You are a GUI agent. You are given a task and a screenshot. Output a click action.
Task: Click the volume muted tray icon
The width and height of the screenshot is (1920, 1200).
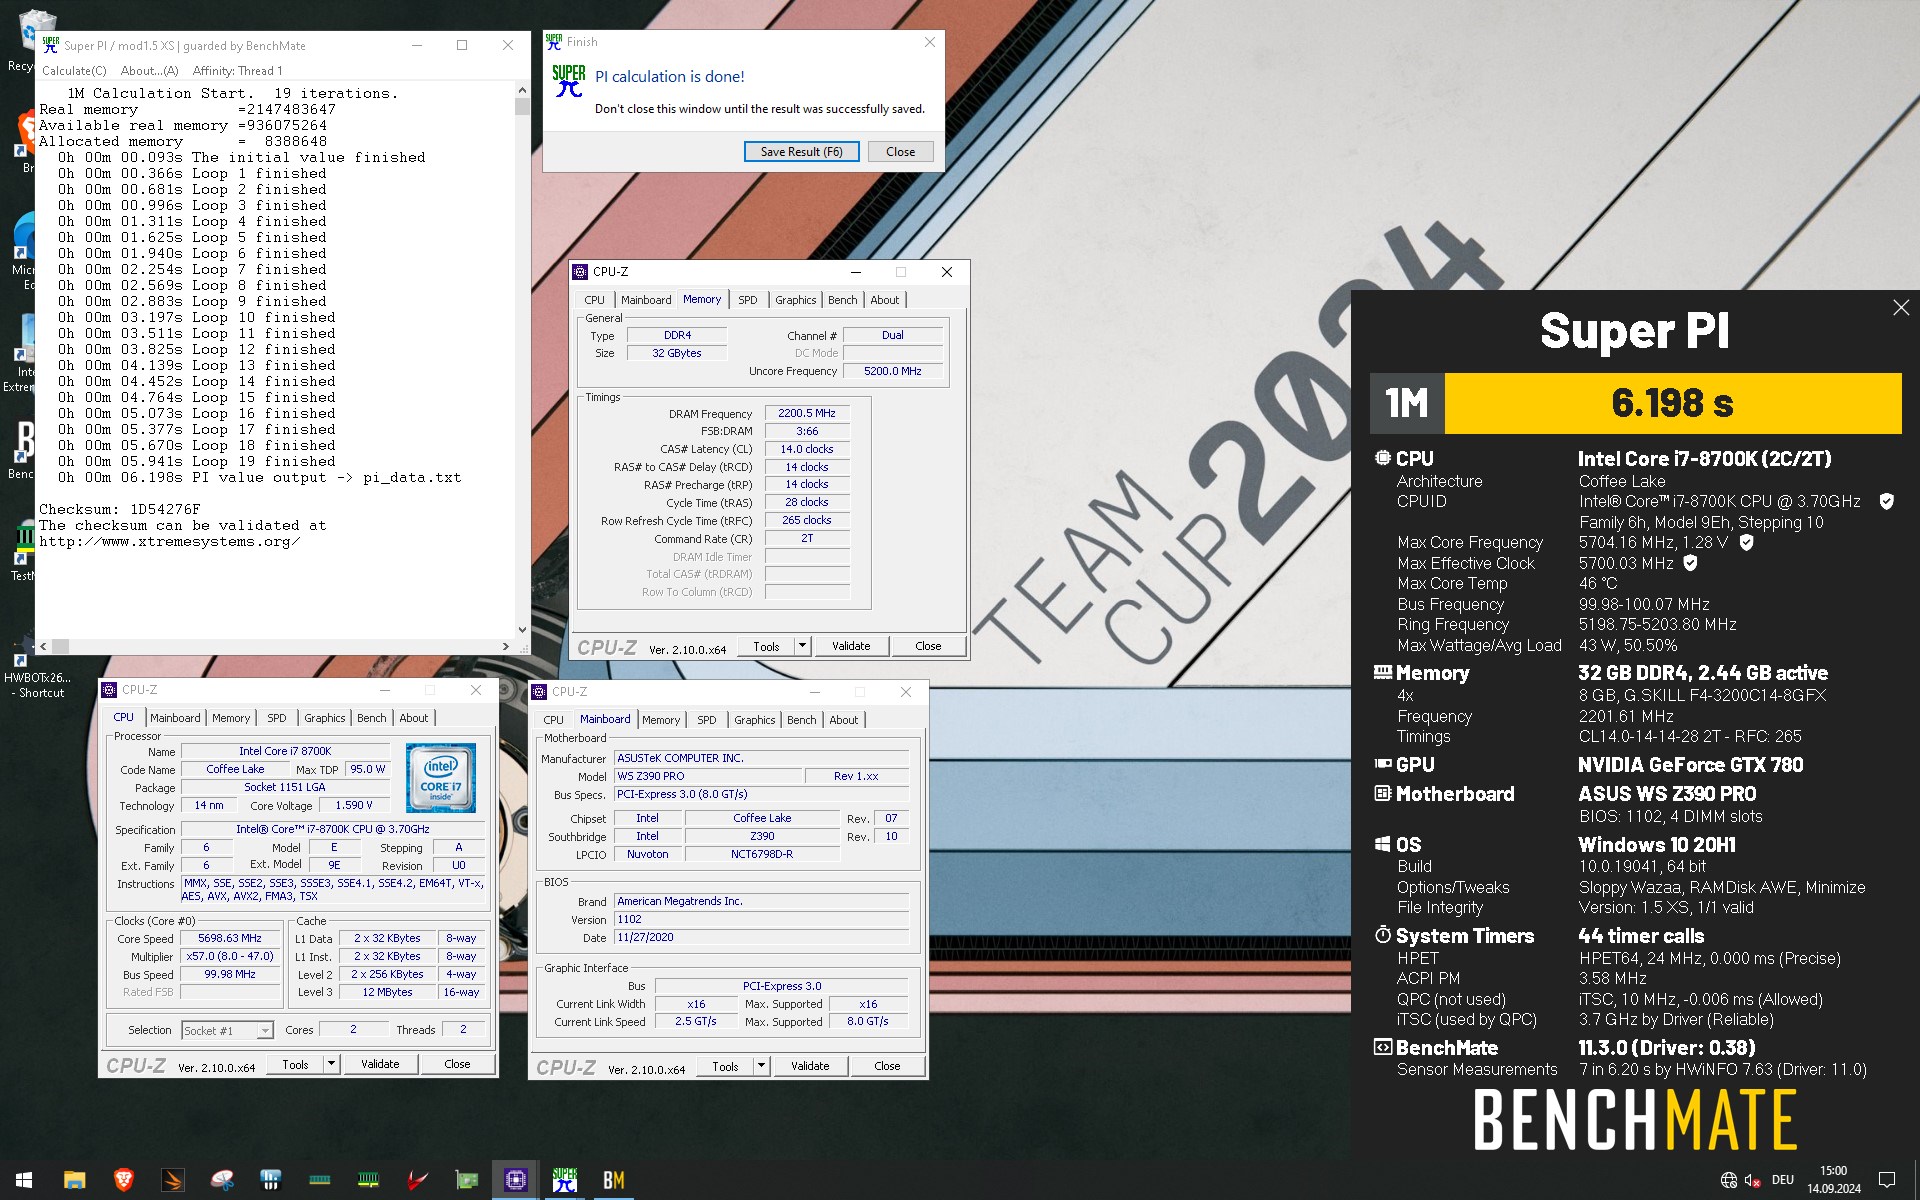point(1752,1180)
